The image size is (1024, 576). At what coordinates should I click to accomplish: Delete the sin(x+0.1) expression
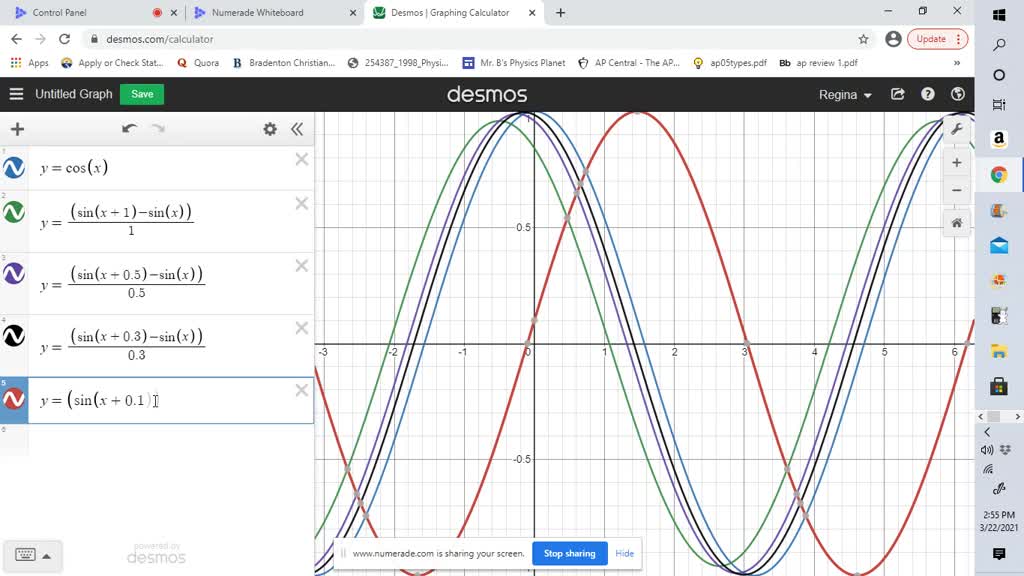301,390
